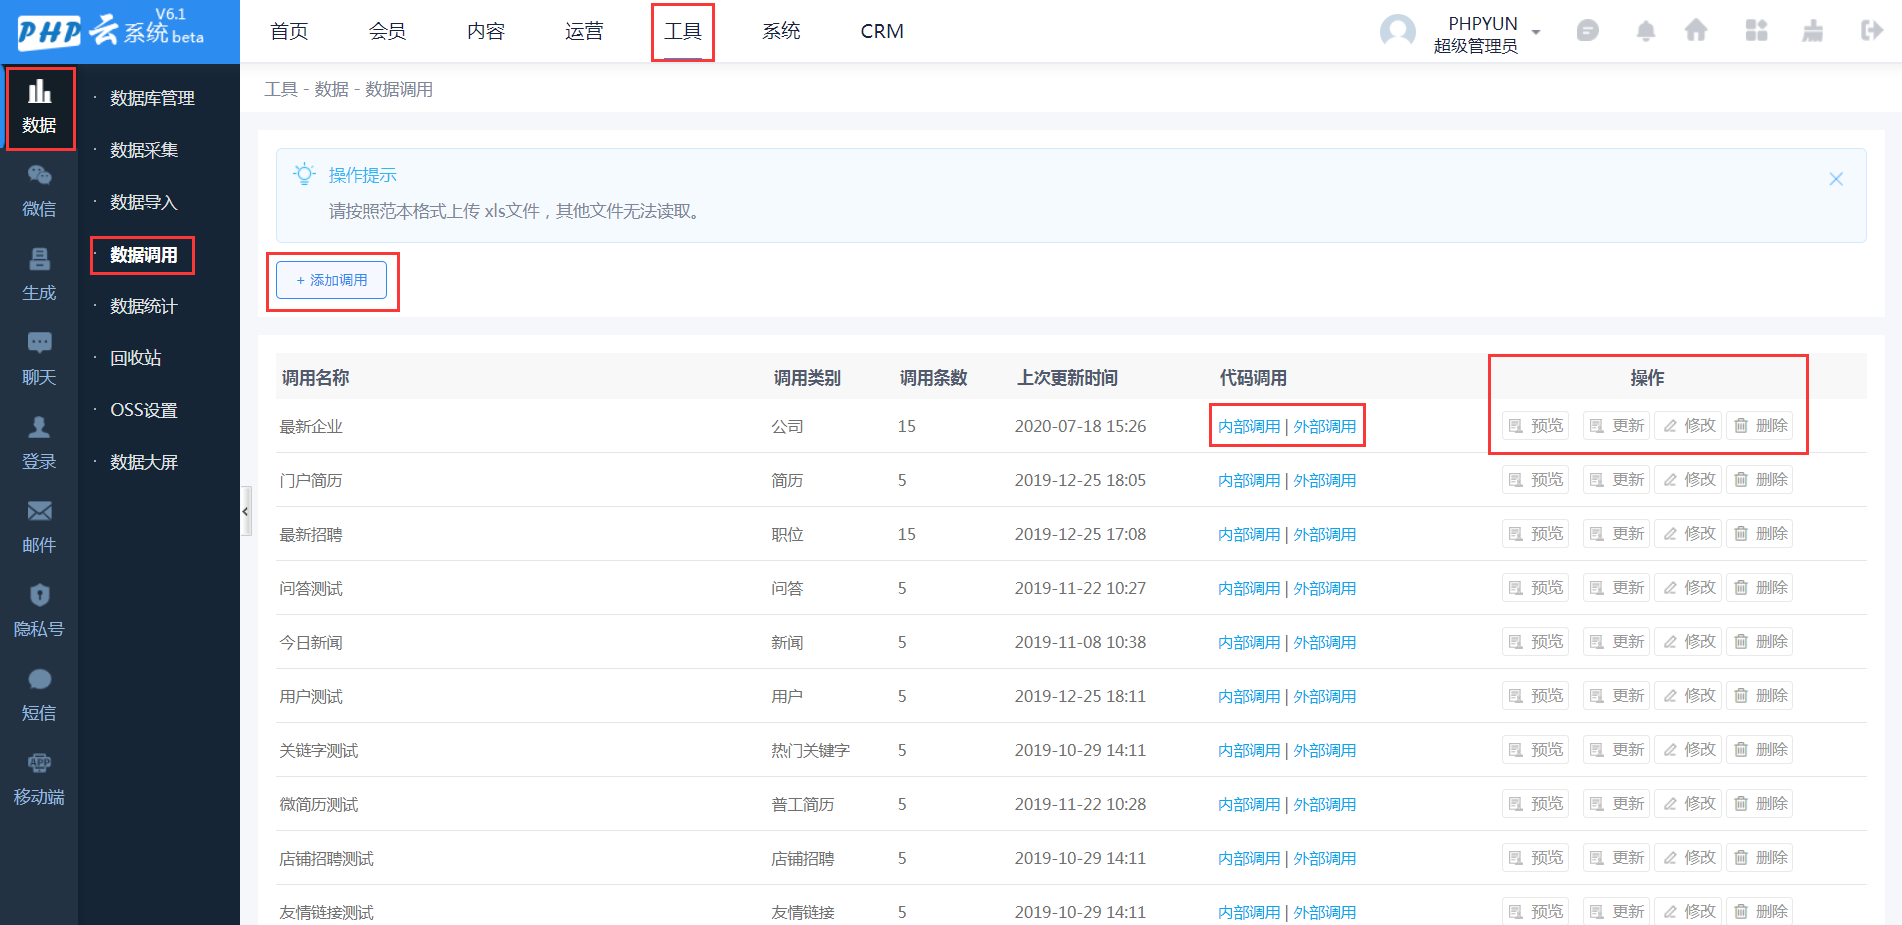
Task: Open the 内容 top menu
Action: point(486,31)
